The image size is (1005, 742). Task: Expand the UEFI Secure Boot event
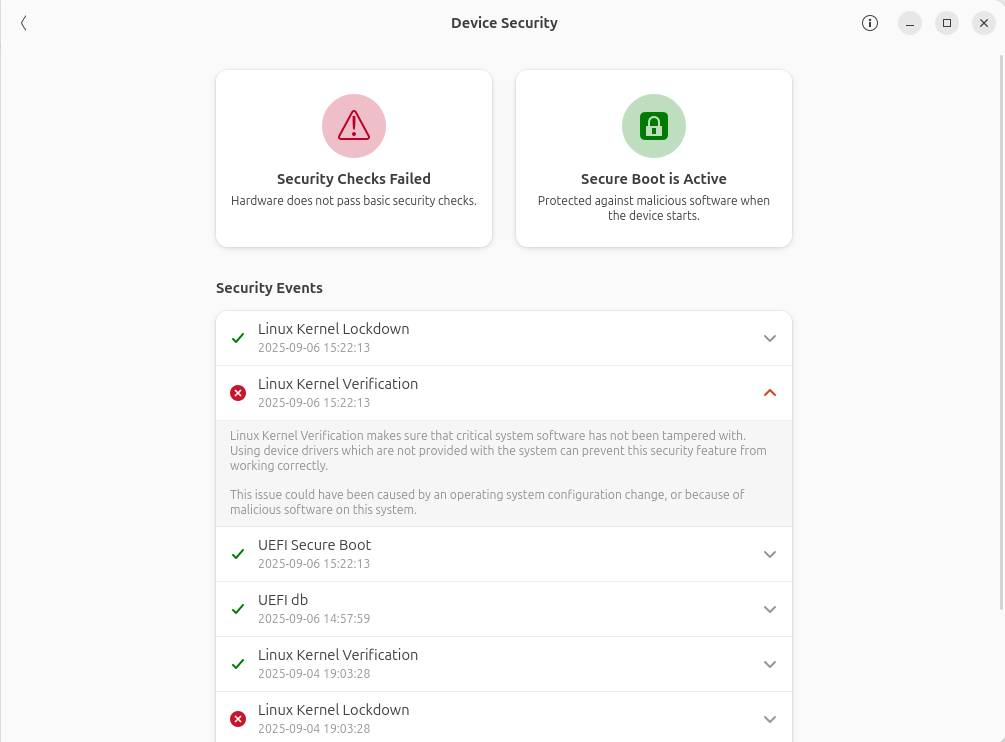(x=770, y=554)
